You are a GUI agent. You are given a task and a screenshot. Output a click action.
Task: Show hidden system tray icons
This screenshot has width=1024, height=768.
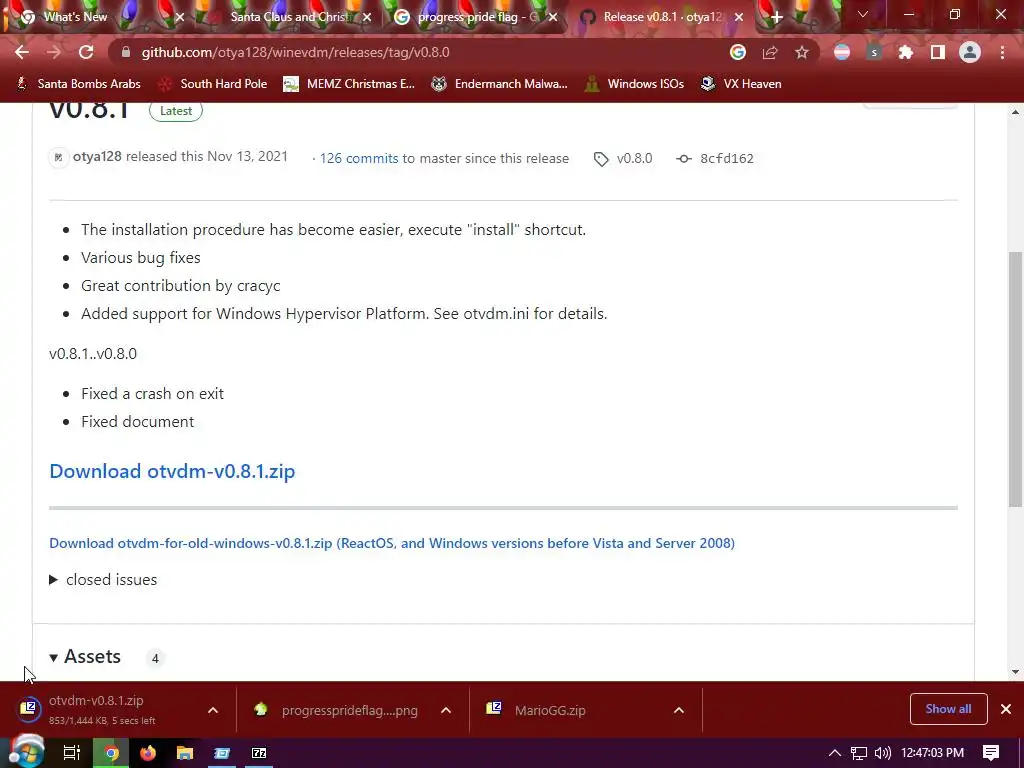click(x=835, y=753)
